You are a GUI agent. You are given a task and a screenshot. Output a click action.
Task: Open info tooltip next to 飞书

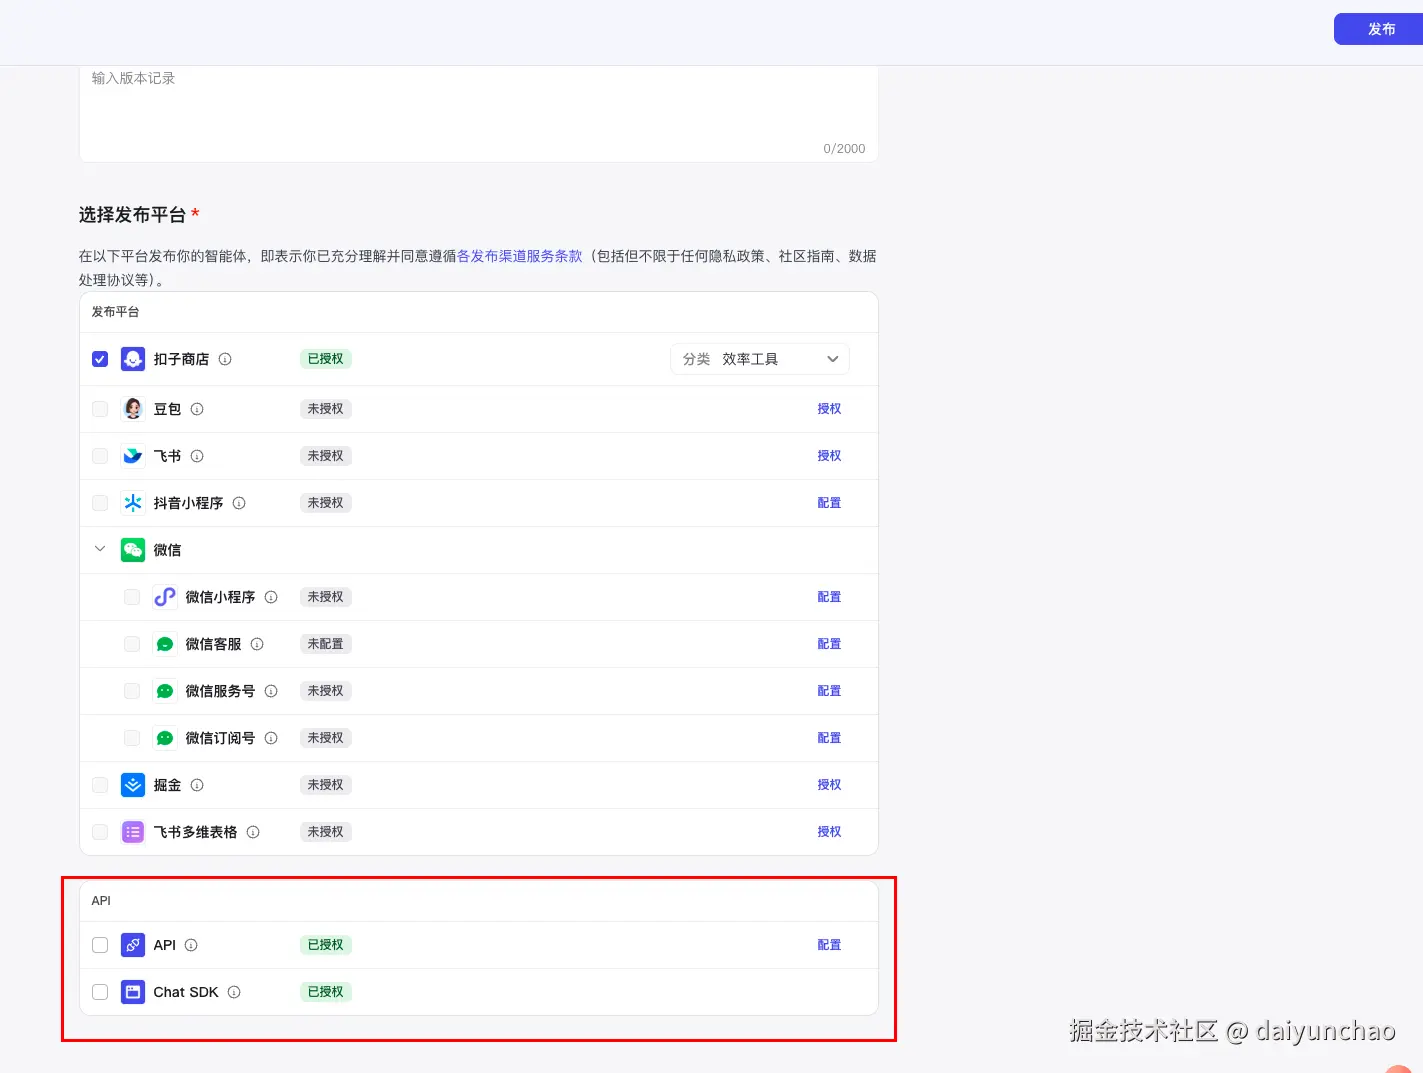[x=197, y=456]
